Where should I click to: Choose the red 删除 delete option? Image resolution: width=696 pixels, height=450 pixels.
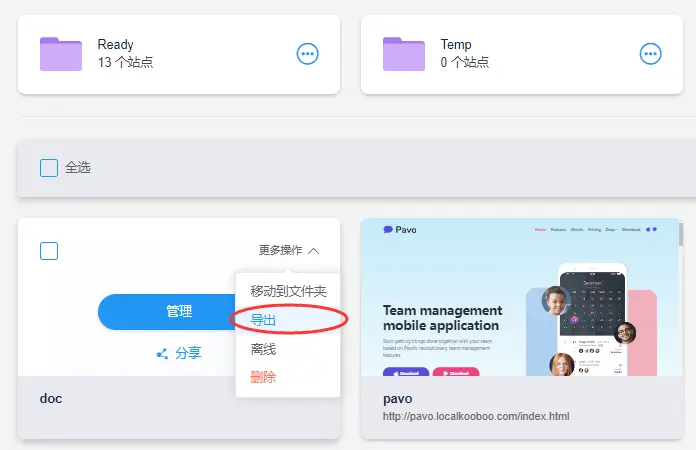point(263,377)
